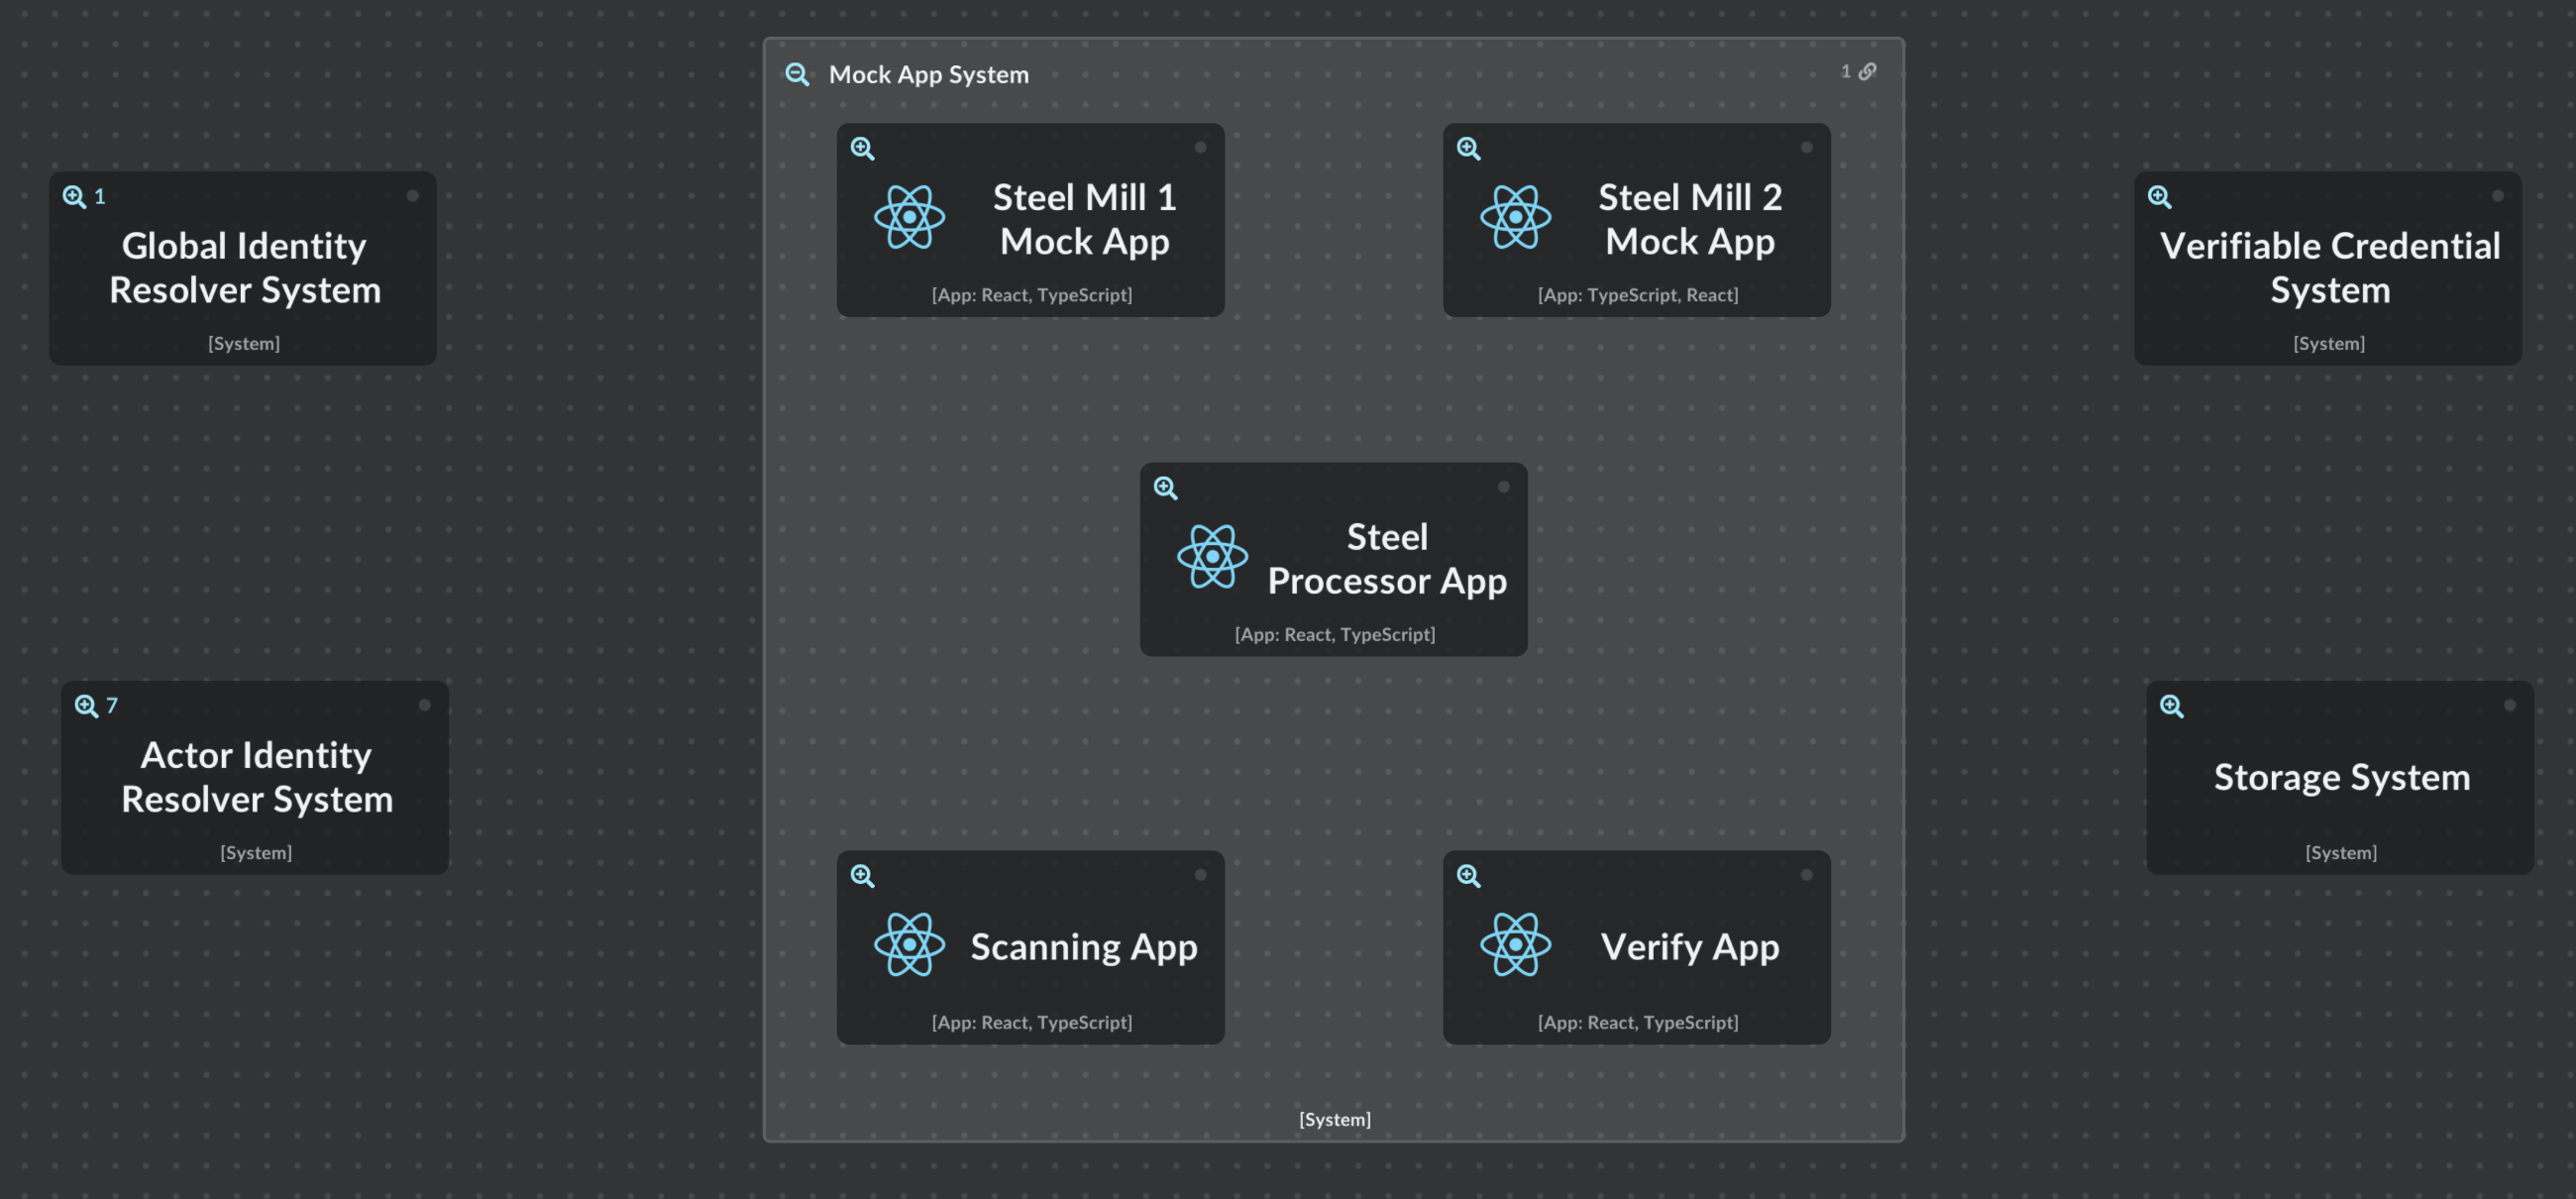Zoom into Steel Processor App node
The height and width of the screenshot is (1199, 2576).
pyautogui.click(x=1165, y=488)
